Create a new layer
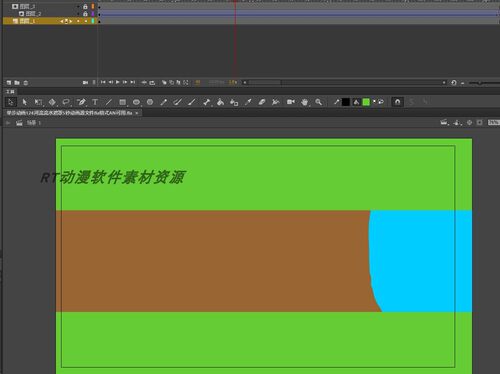The image size is (500, 374). pyautogui.click(x=9, y=83)
